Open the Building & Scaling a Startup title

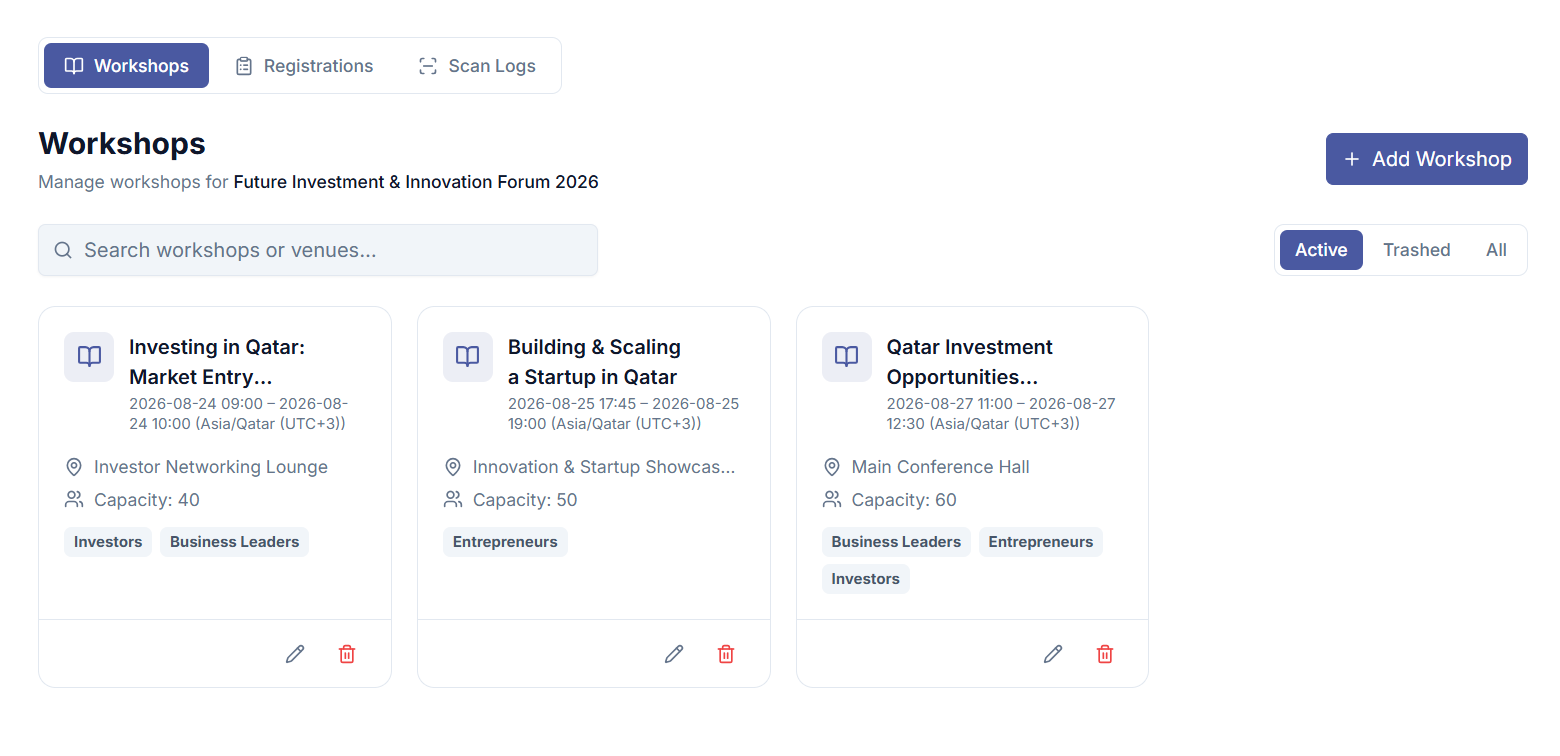594,362
